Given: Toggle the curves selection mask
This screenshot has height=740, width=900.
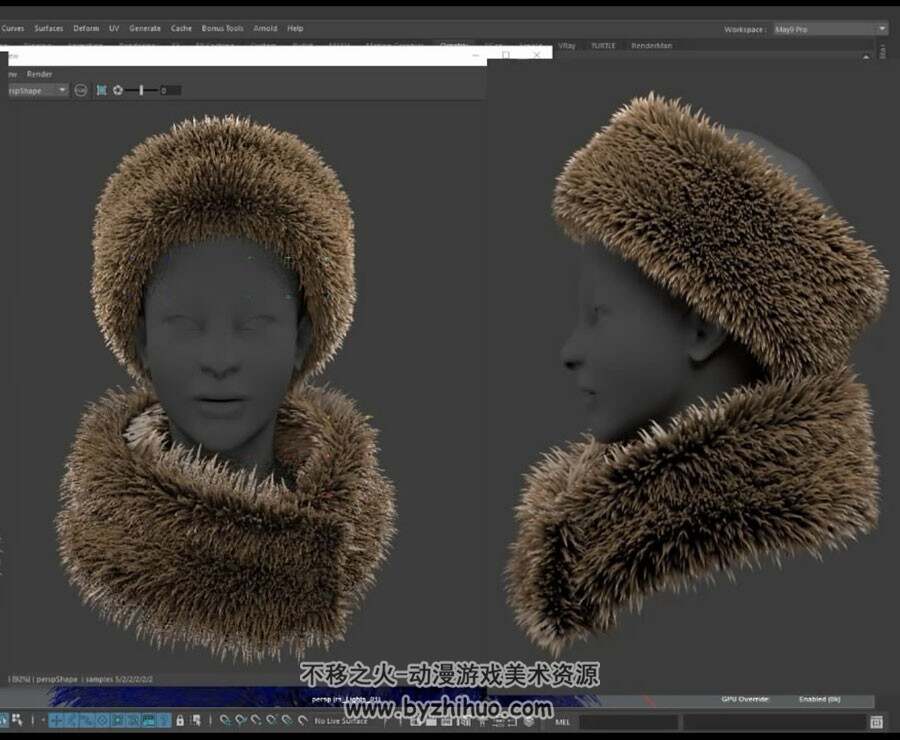Looking at the screenshot, I should coord(87,720).
